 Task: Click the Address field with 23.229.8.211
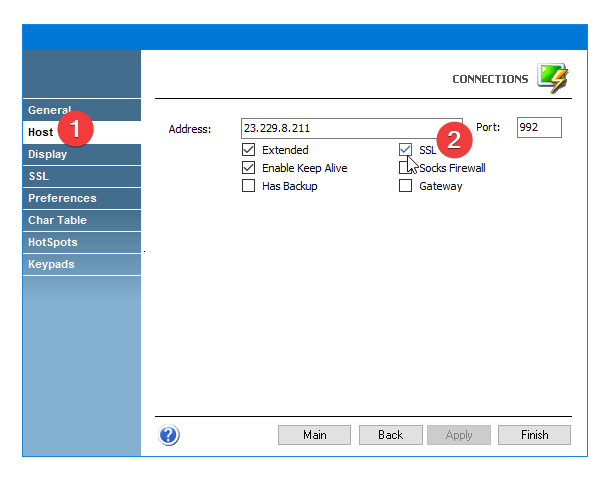[351, 128]
